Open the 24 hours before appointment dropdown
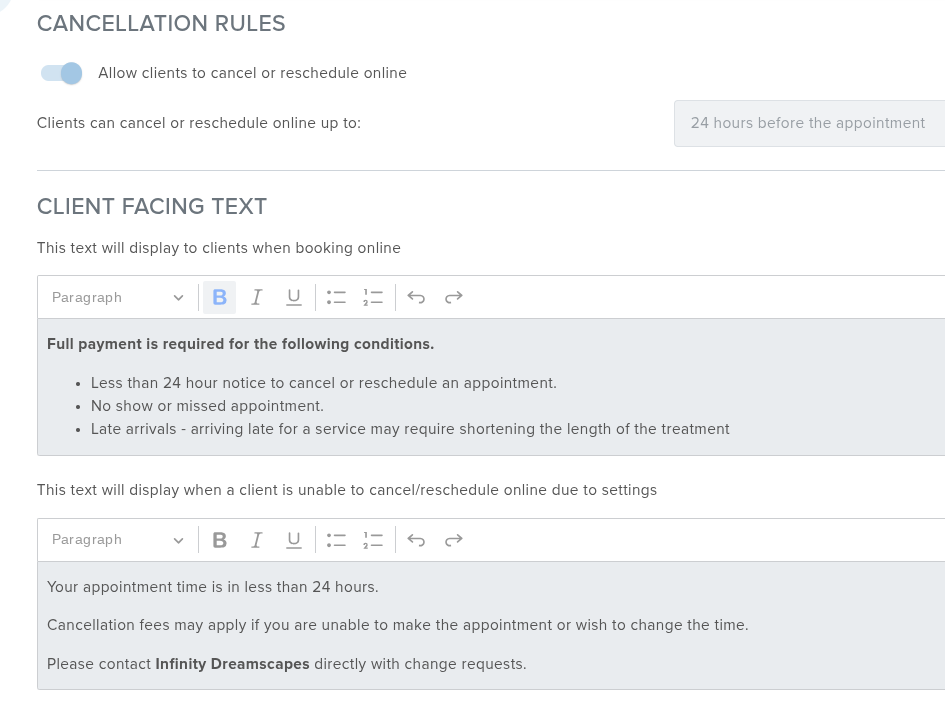This screenshot has width=945, height=707. pos(808,123)
